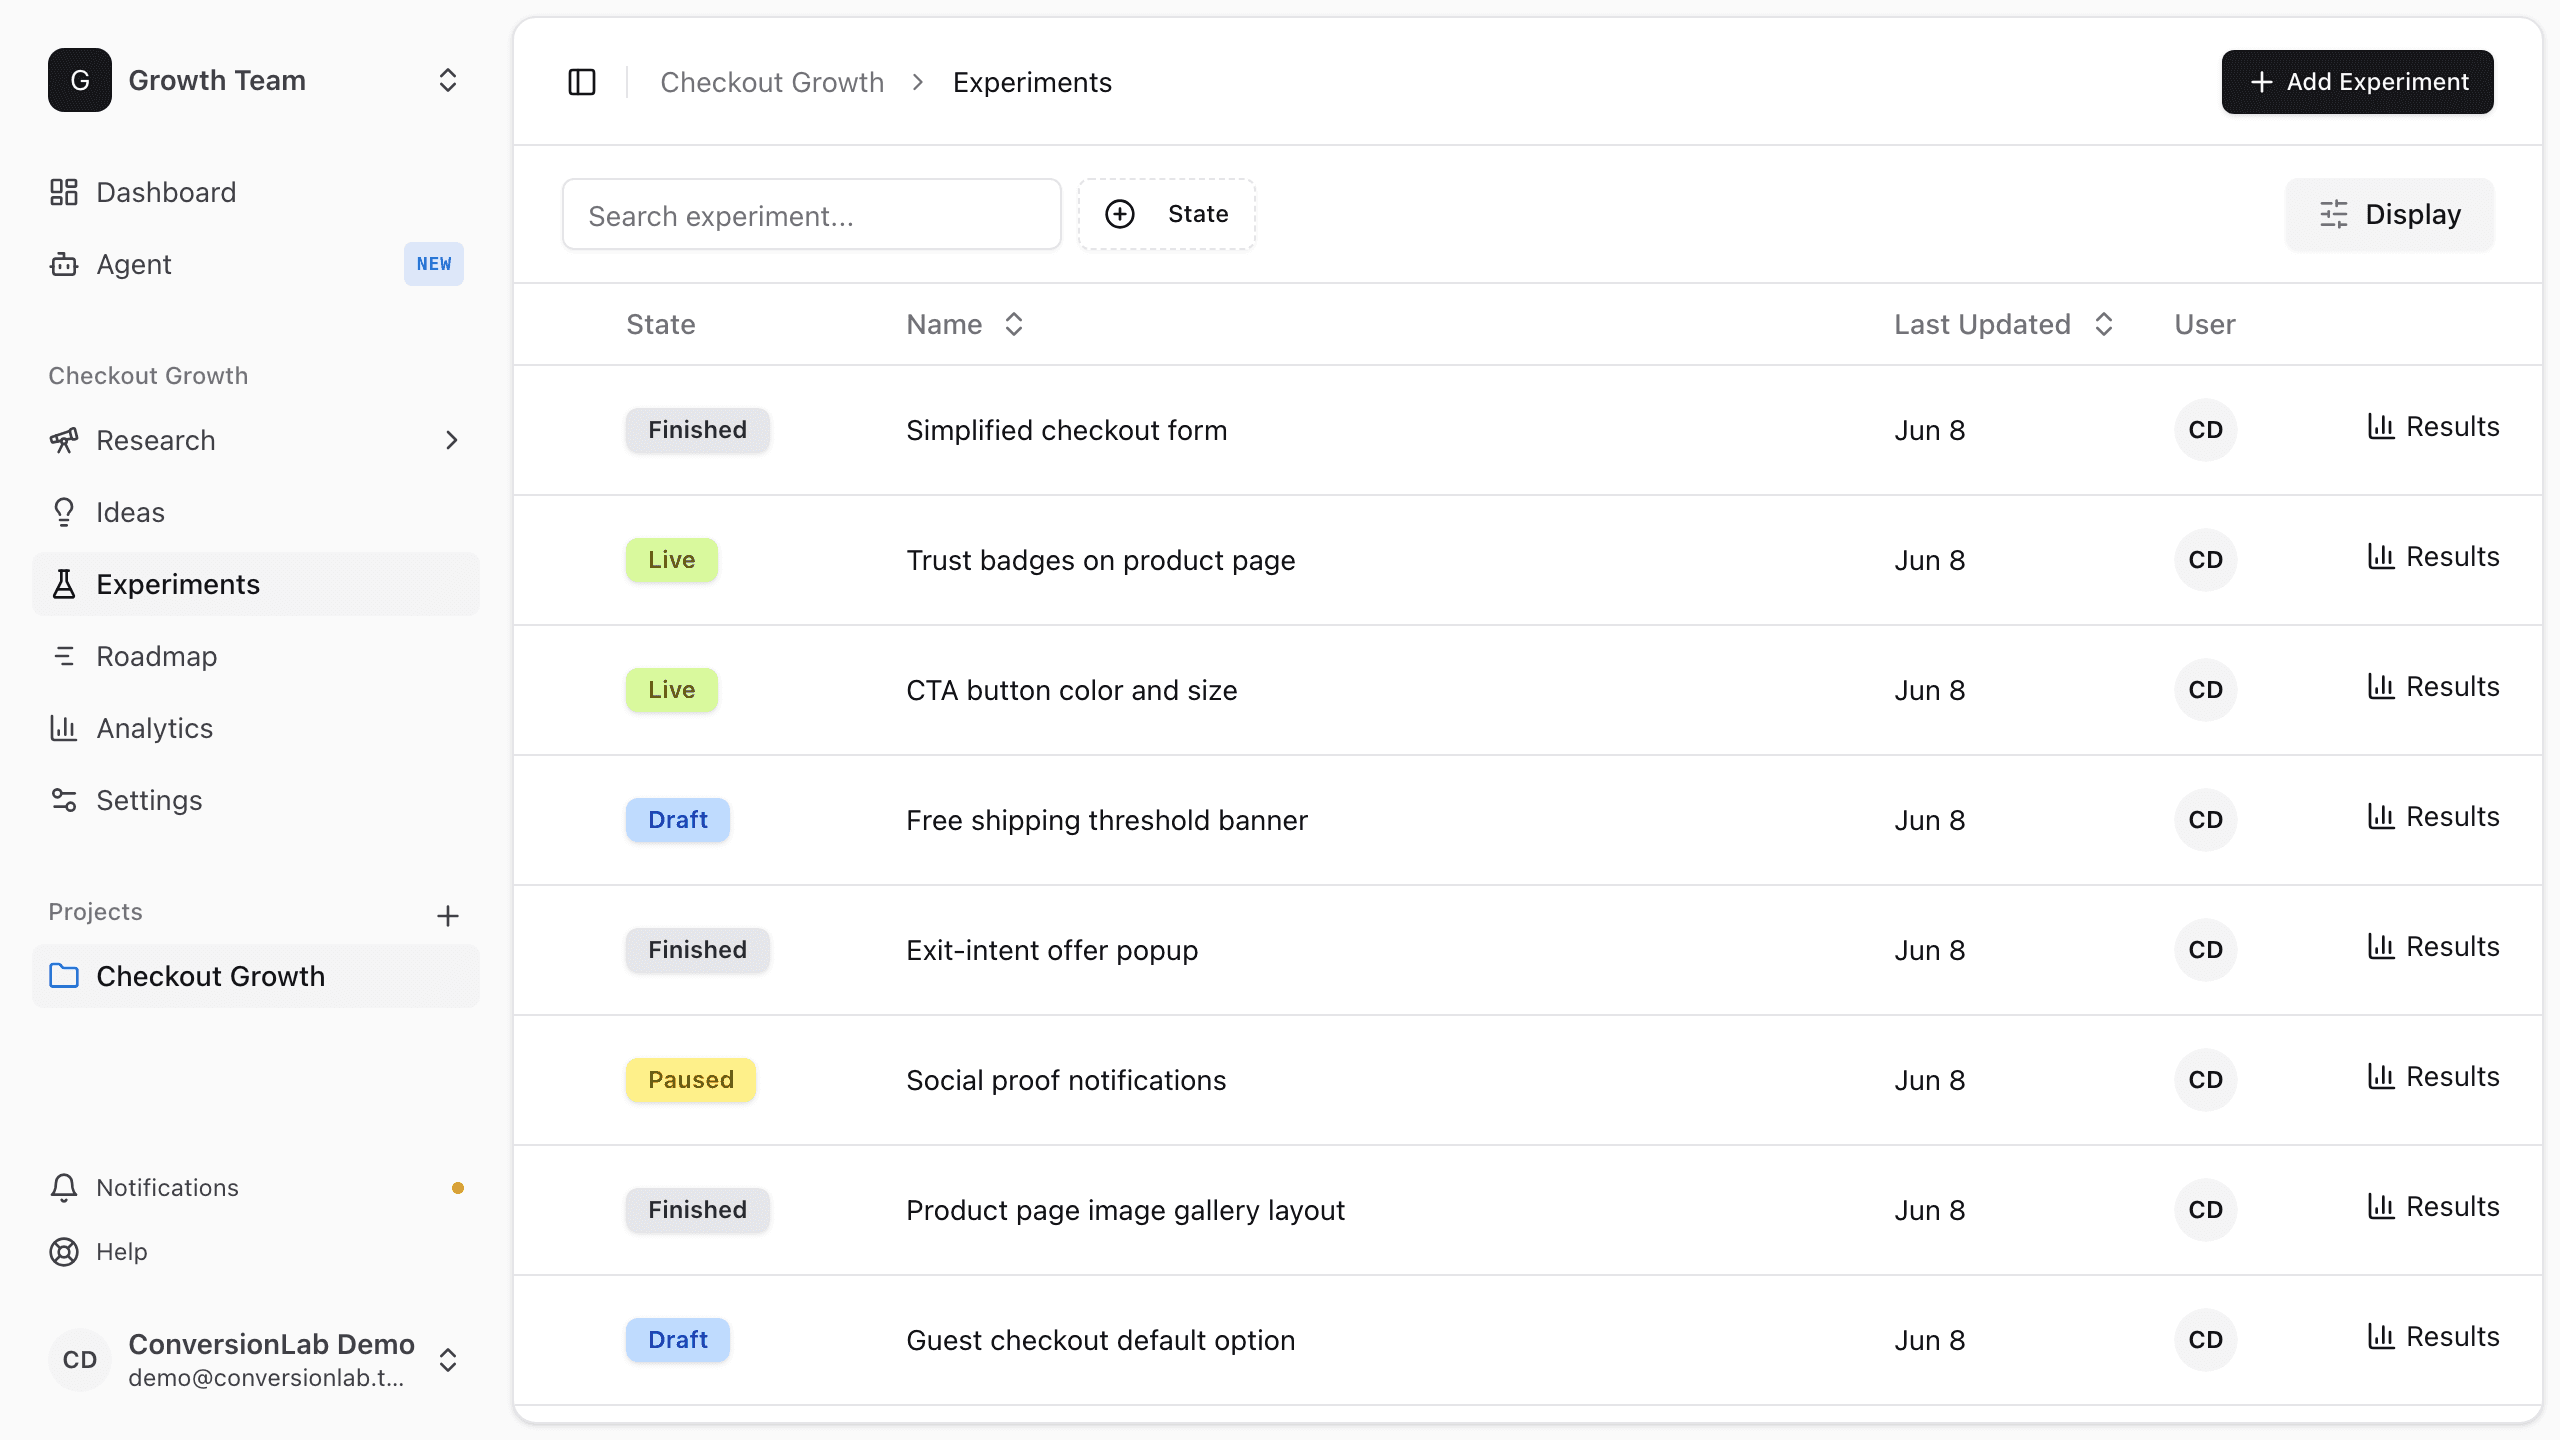This screenshot has width=2560, height=1440.
Task: Click Live badge for Trust badges row
Action: tap(672, 560)
